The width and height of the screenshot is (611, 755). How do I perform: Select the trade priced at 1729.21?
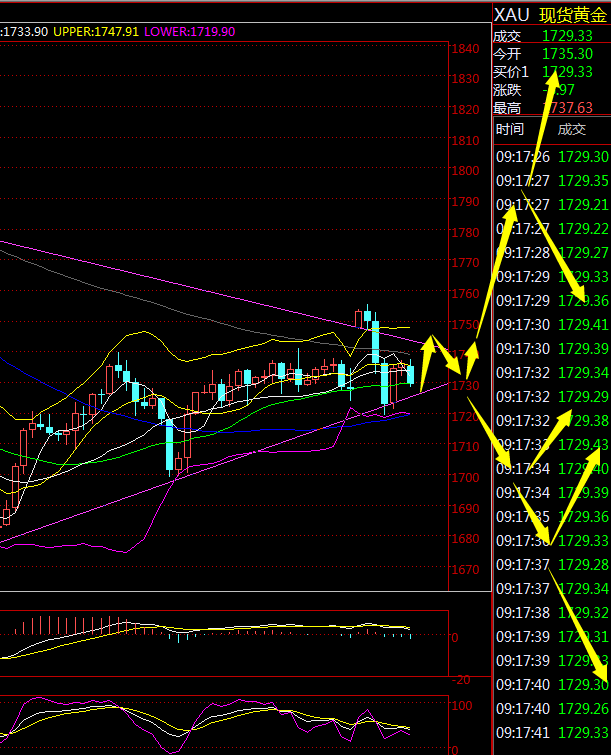(x=584, y=205)
